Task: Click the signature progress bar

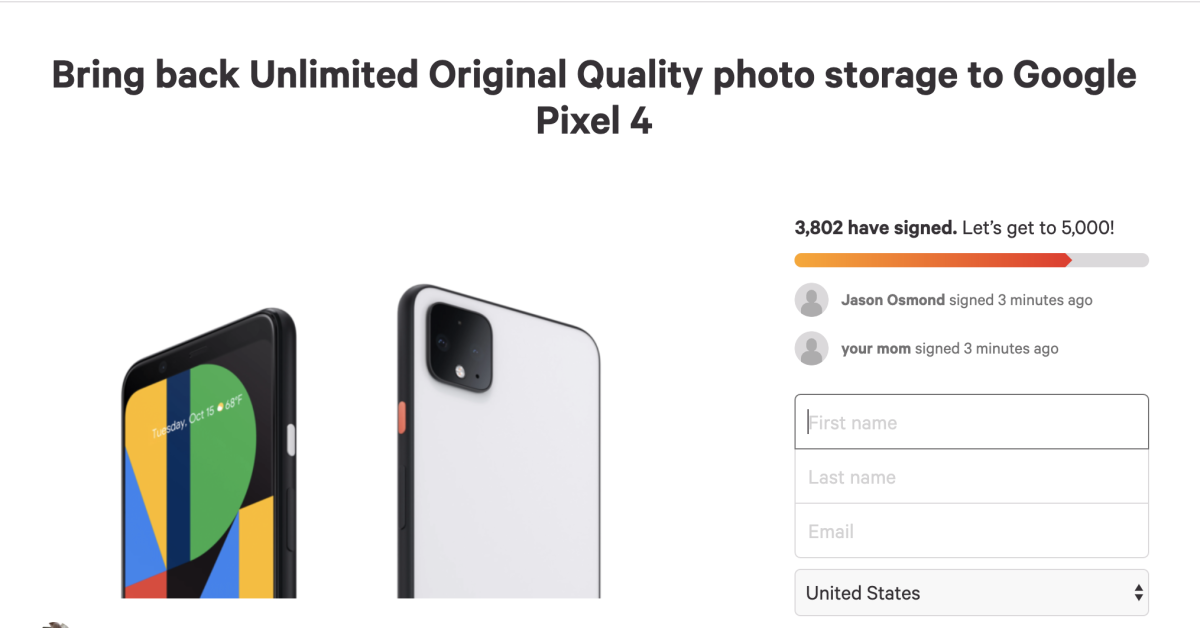Action: (x=971, y=260)
